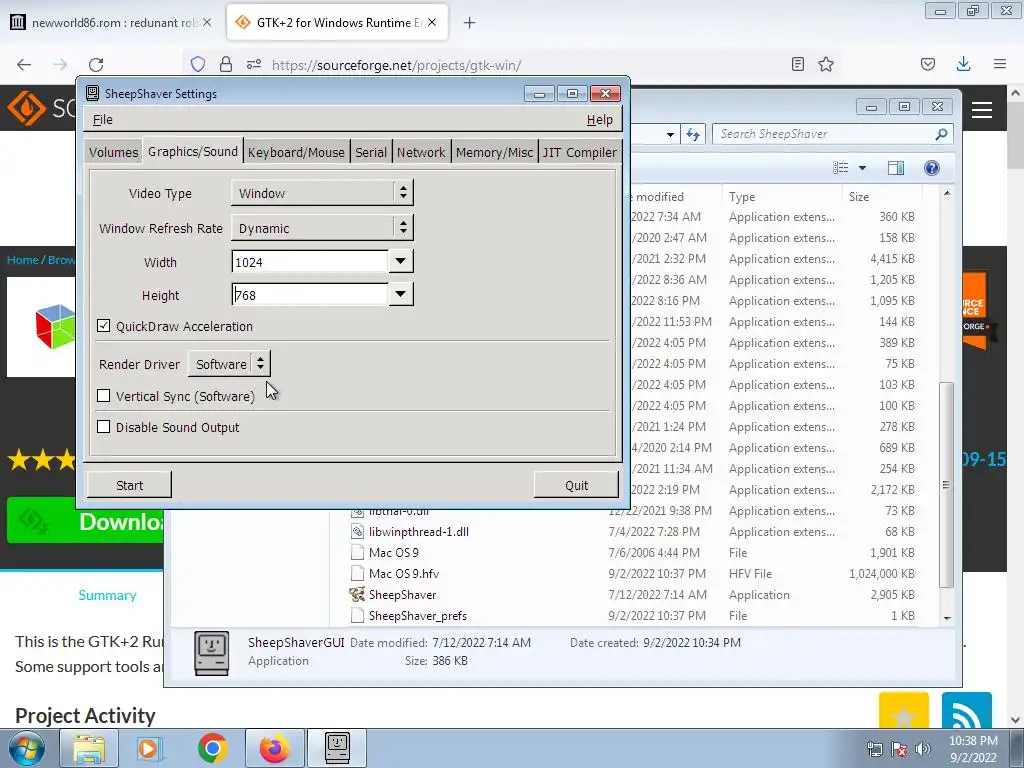Click the Start button
The width and height of the screenshot is (1024, 768).
[x=129, y=485]
